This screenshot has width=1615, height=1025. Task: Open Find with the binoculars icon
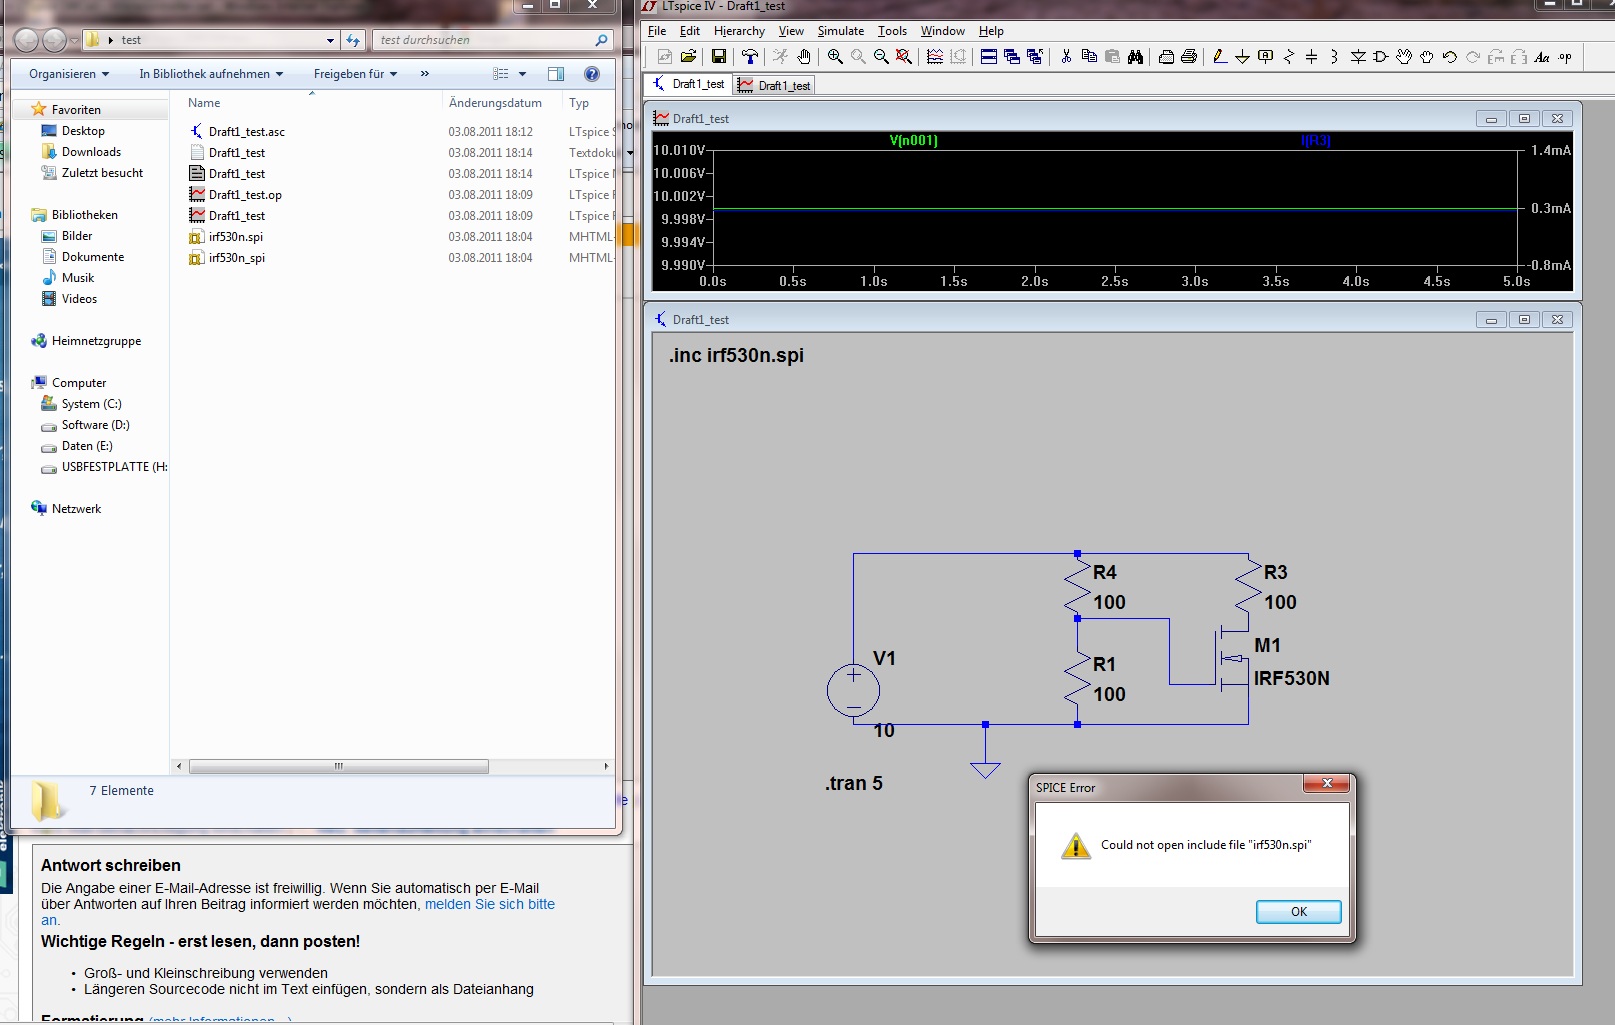click(x=1135, y=57)
